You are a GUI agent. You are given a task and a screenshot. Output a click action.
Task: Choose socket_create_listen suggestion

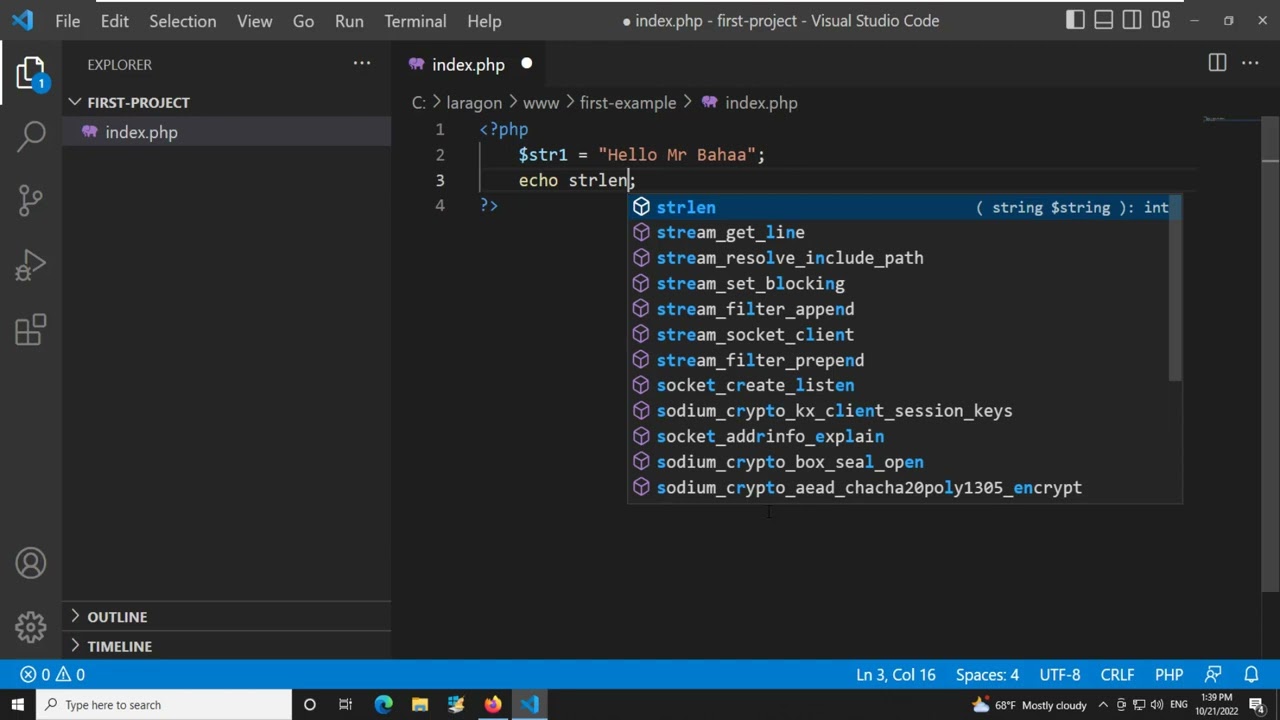898,385
